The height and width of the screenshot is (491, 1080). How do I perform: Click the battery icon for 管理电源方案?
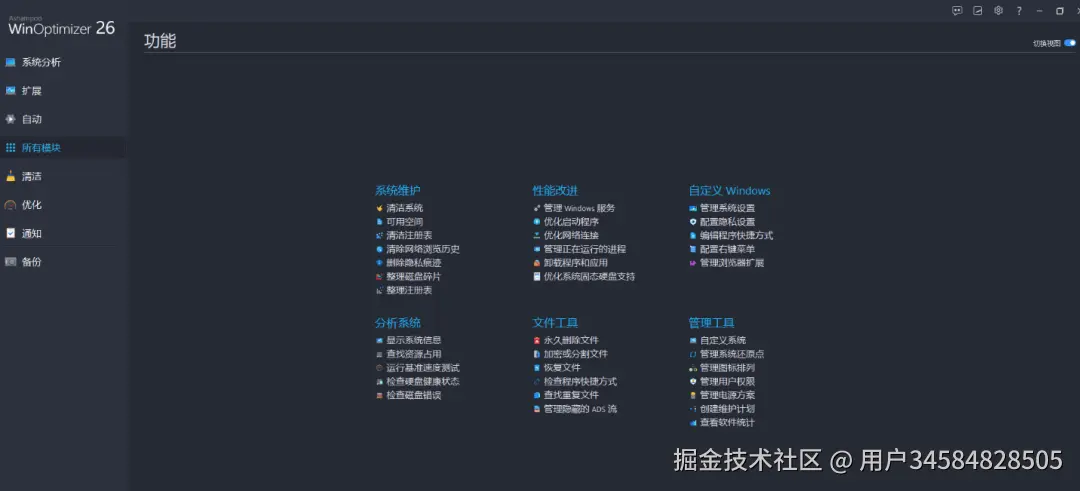click(x=693, y=395)
